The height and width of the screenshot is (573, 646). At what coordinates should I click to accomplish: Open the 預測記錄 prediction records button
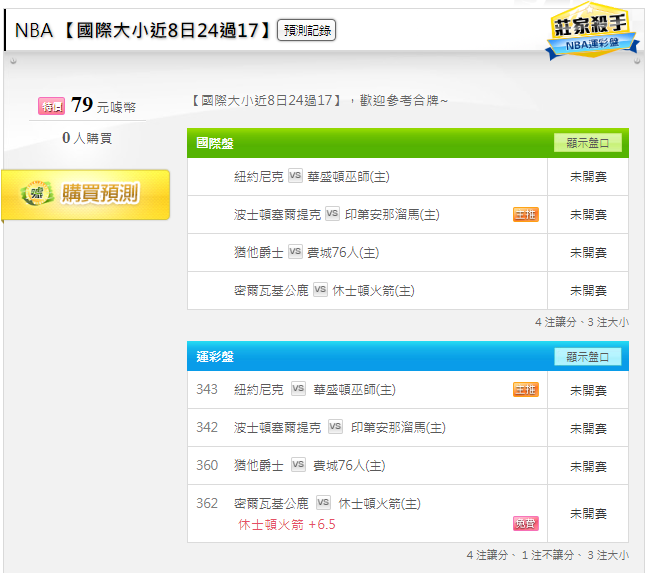coord(307,30)
